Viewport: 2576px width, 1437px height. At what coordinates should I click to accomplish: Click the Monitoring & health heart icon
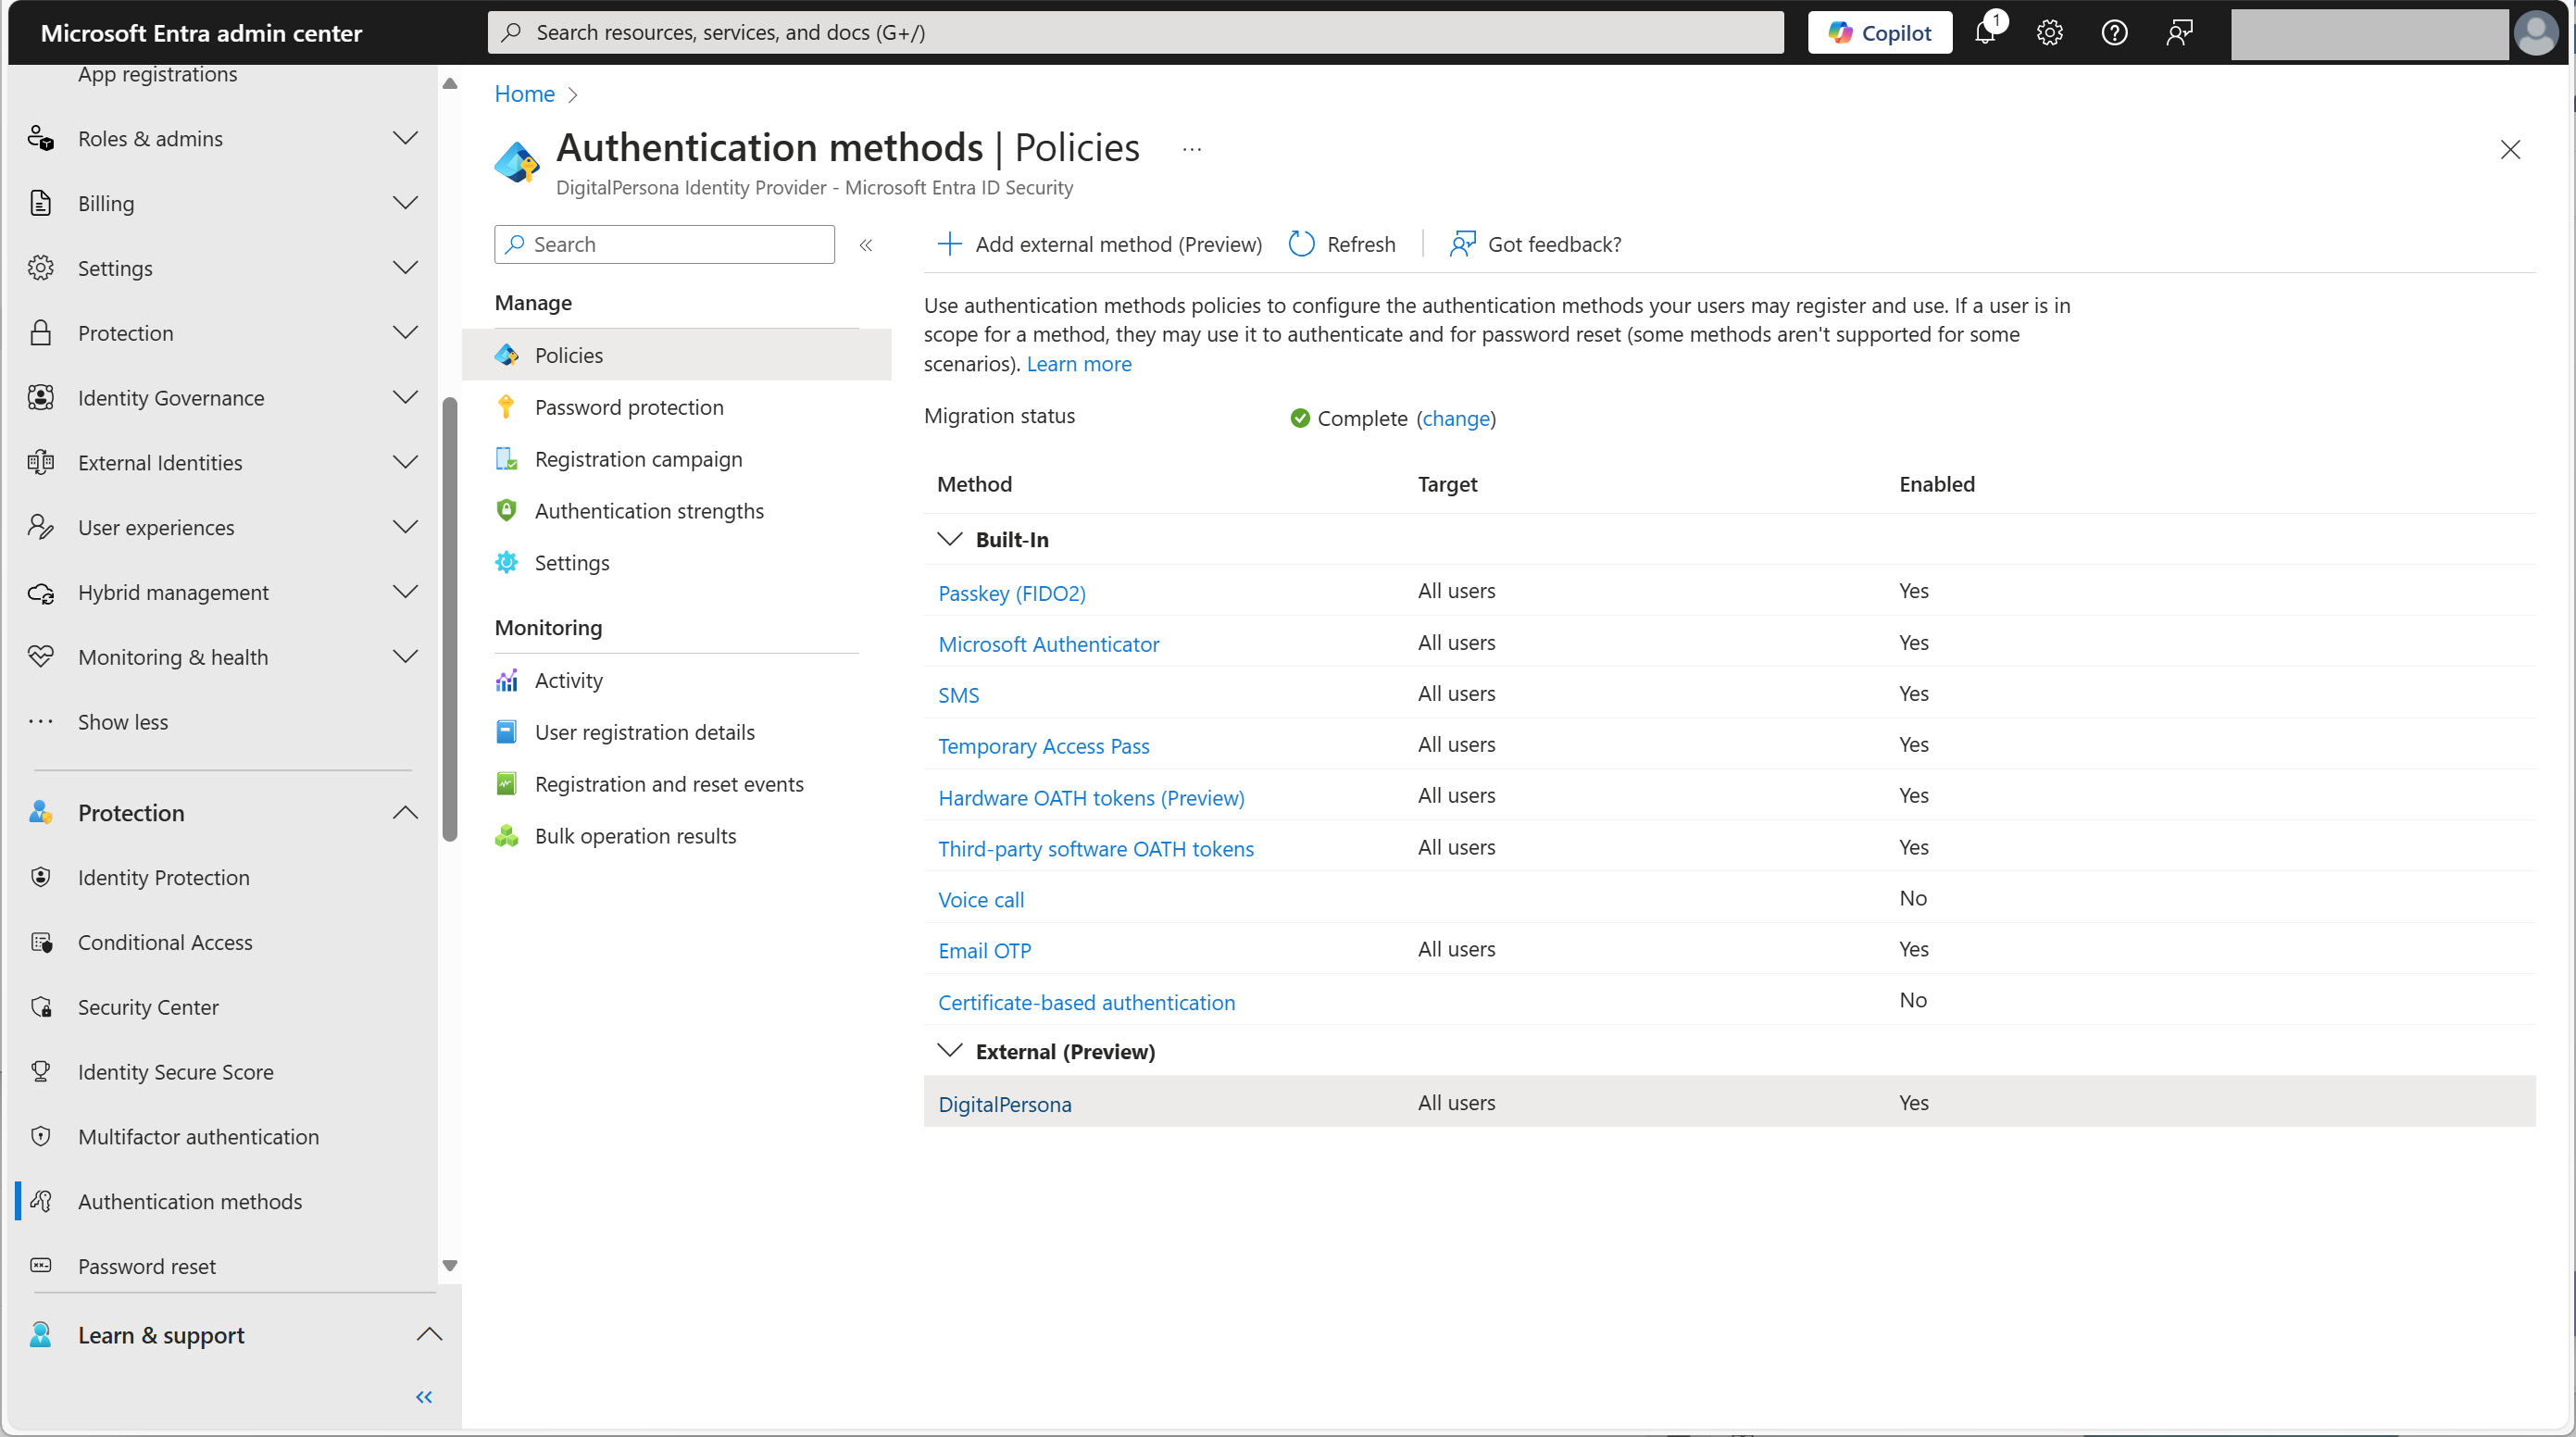point(41,657)
